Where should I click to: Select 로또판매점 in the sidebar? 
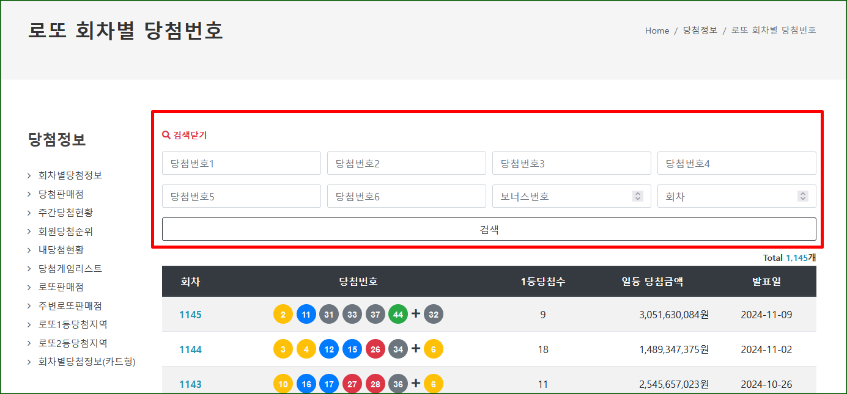pyautogui.click(x=61, y=287)
